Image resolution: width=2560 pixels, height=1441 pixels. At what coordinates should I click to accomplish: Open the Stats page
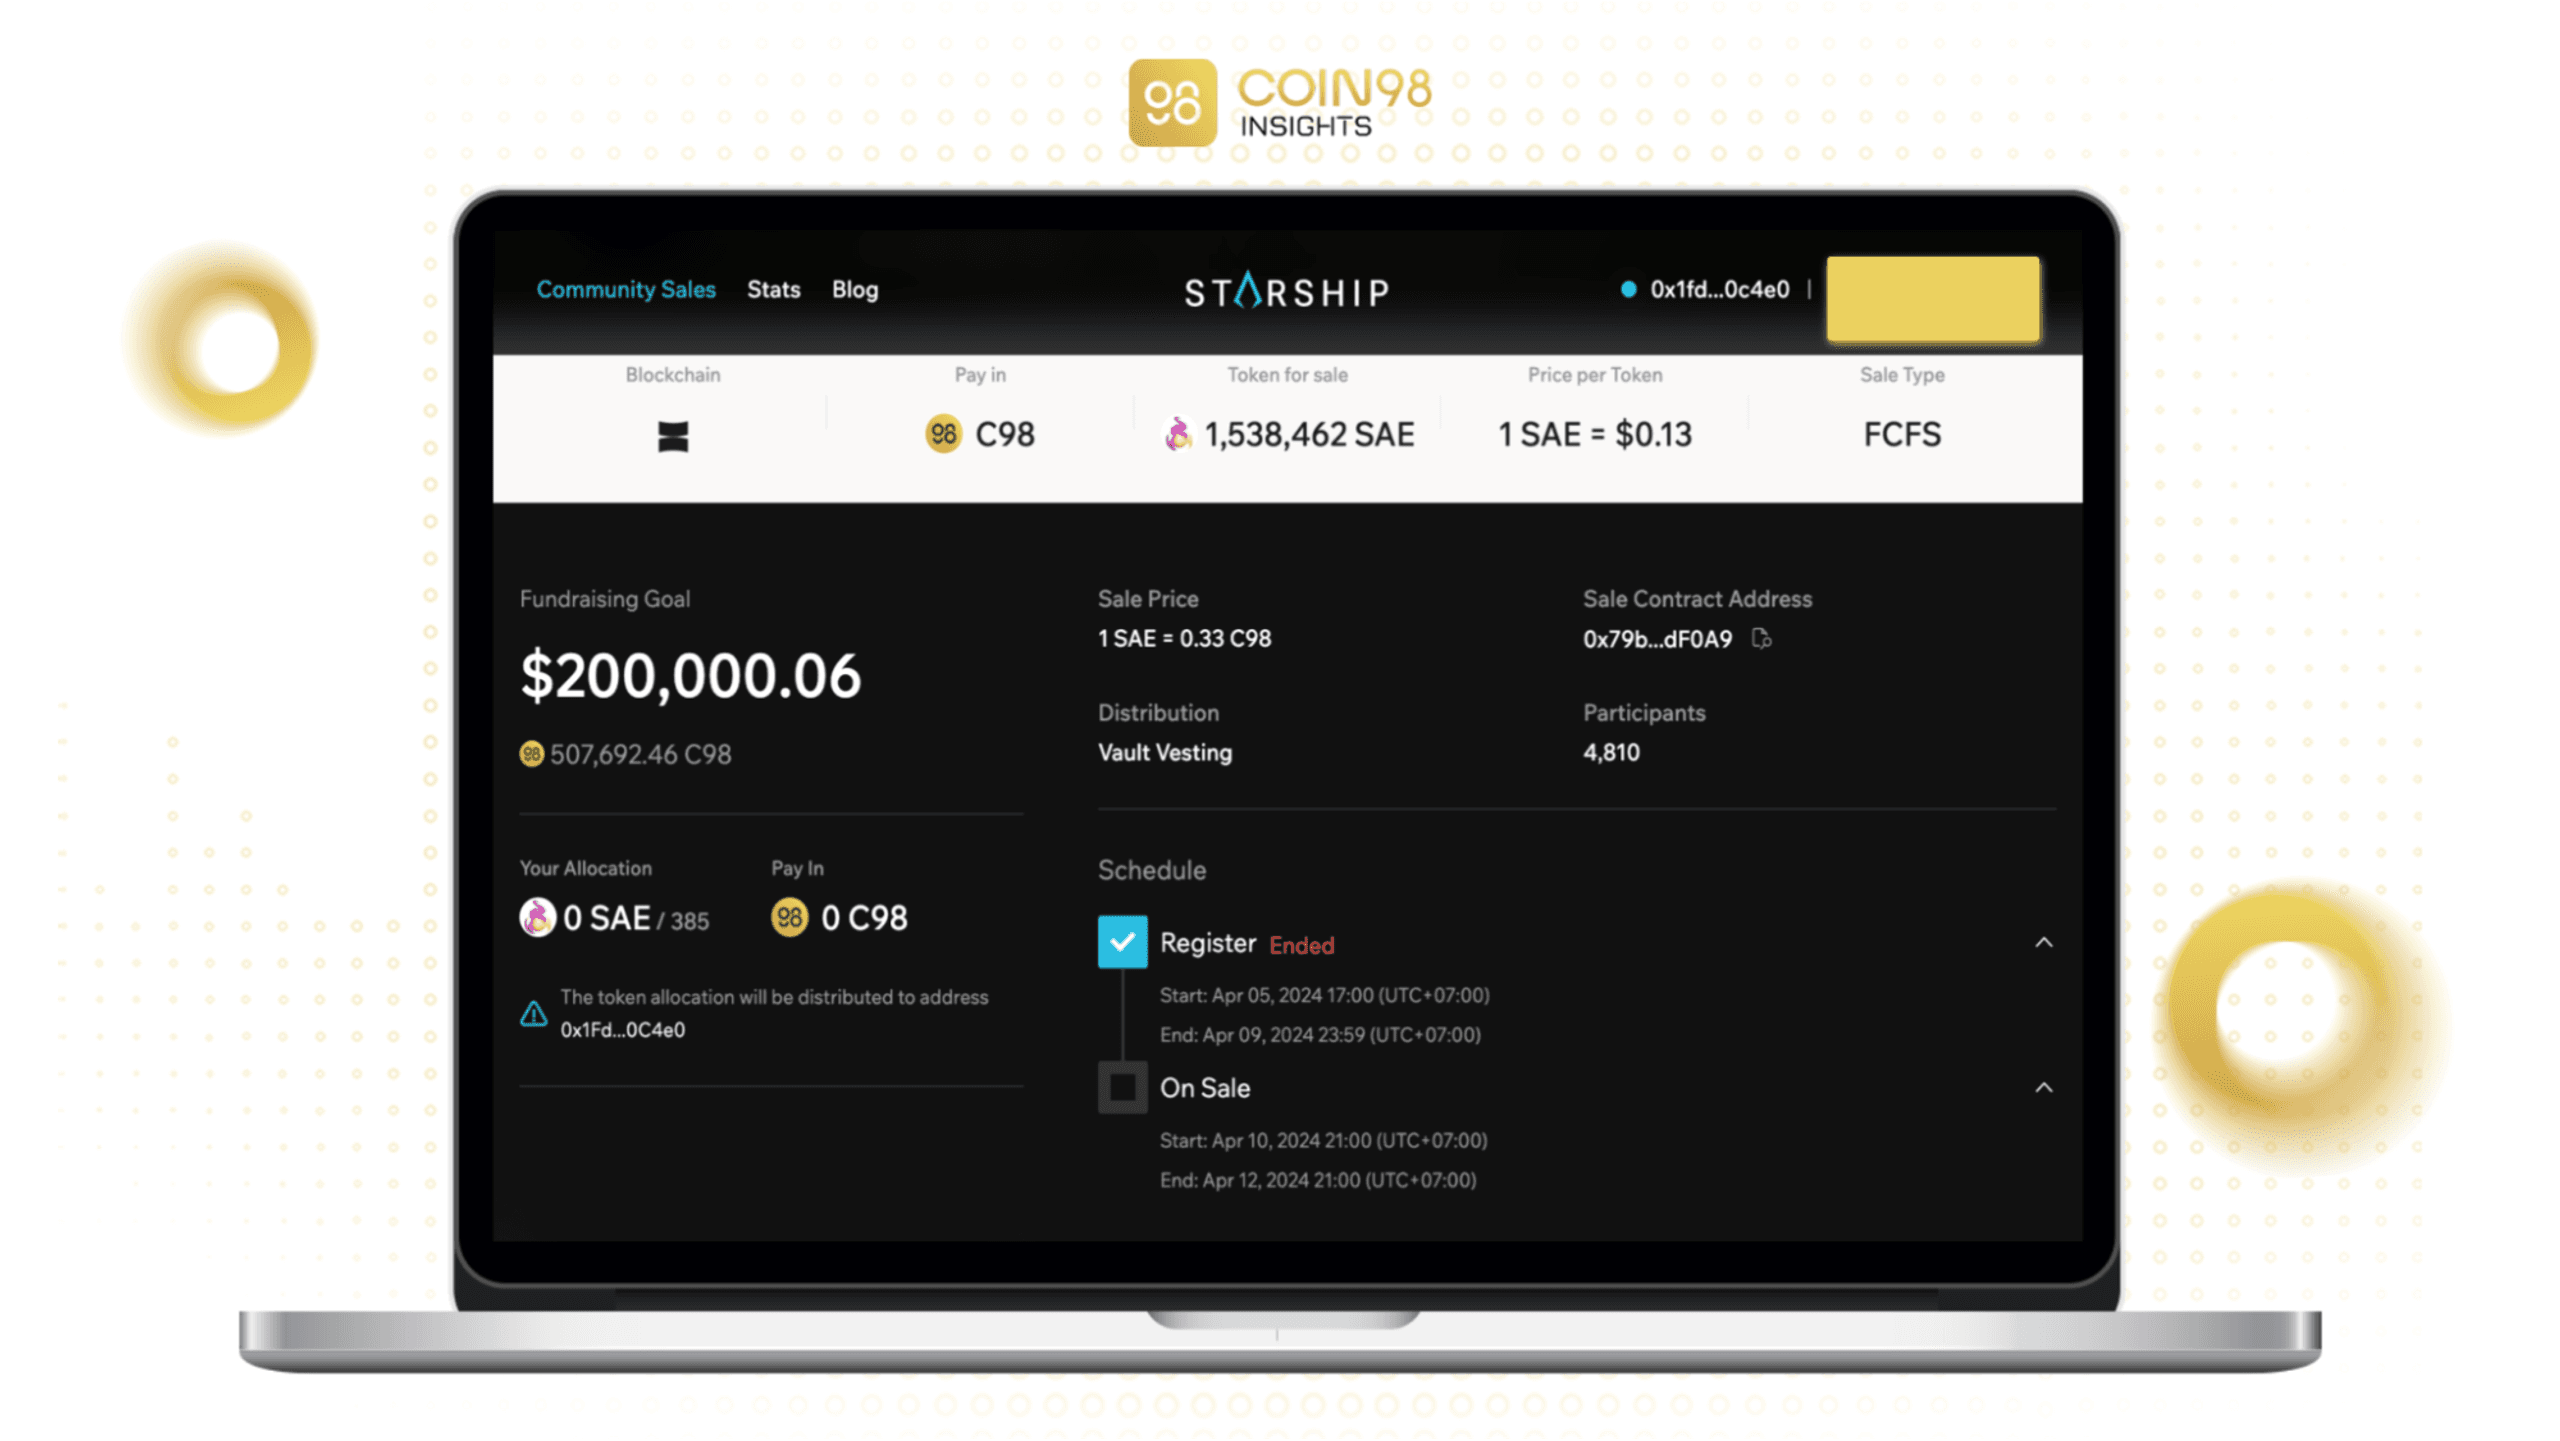point(774,288)
